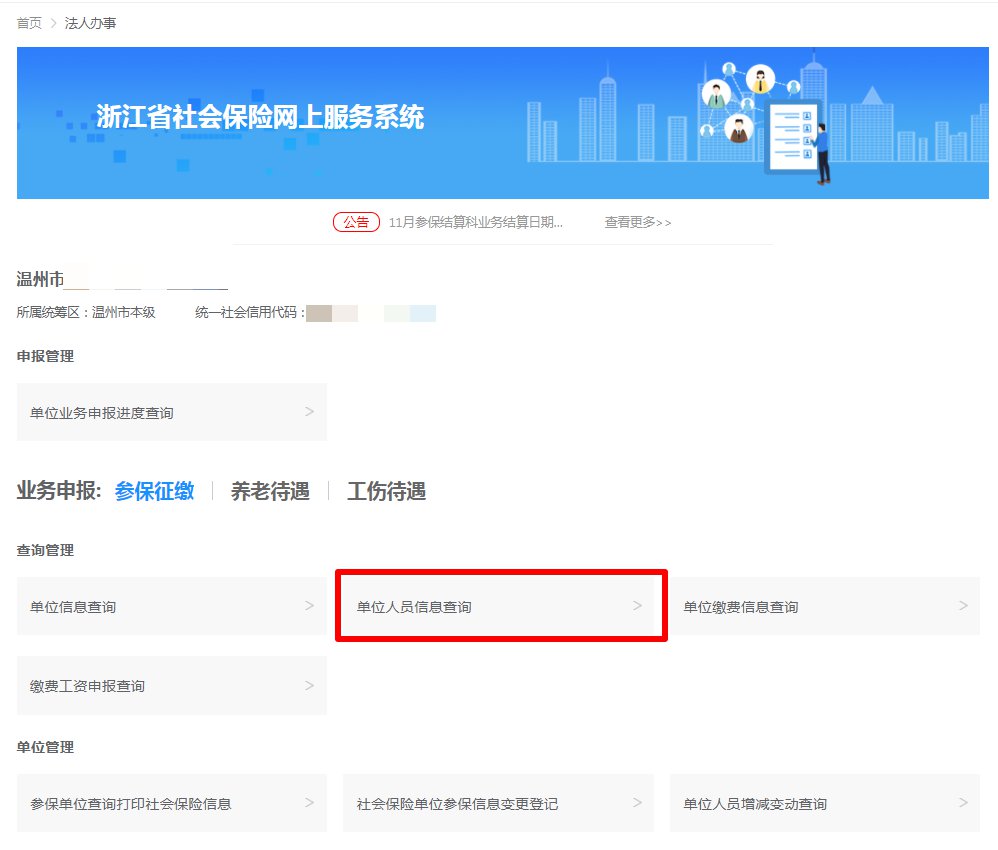The height and width of the screenshot is (850, 998).
Task: Open 参保单位查询打印社会保险信息
Action: [131, 803]
